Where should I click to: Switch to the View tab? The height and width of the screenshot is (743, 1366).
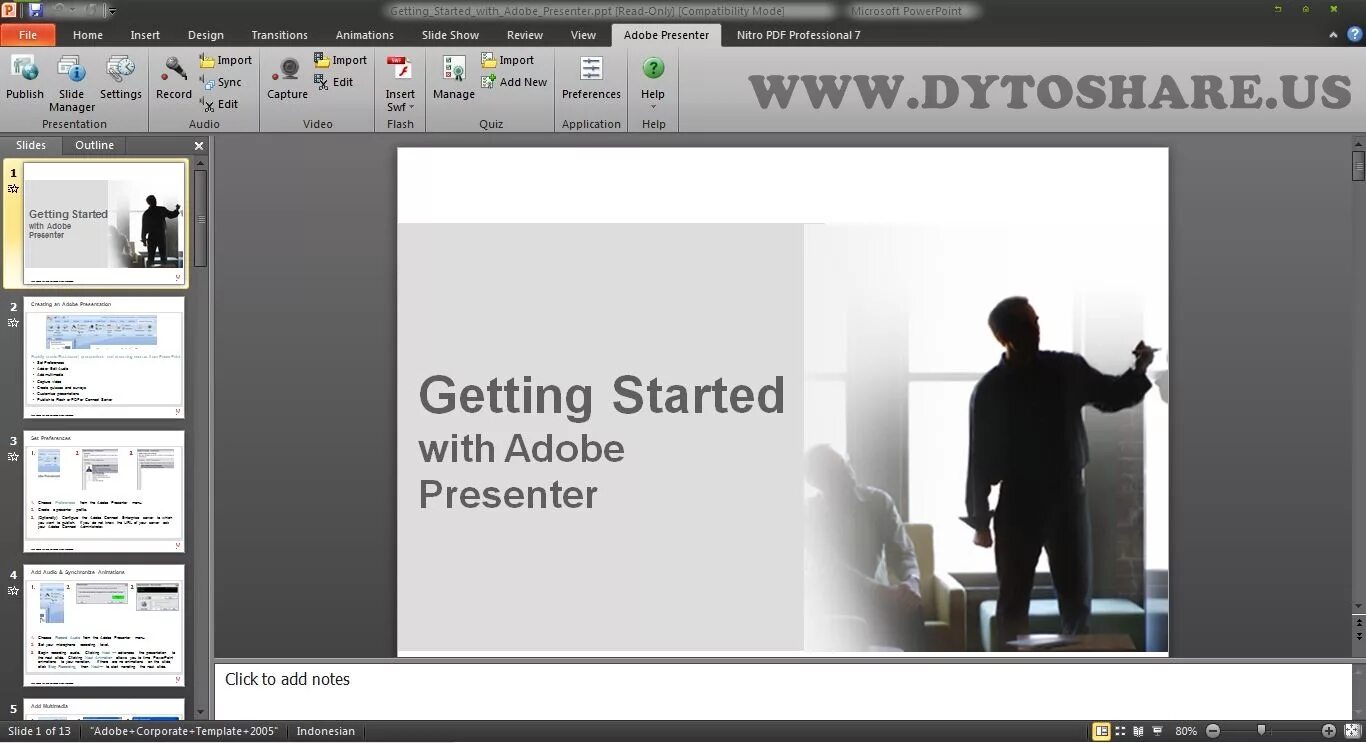coord(583,35)
